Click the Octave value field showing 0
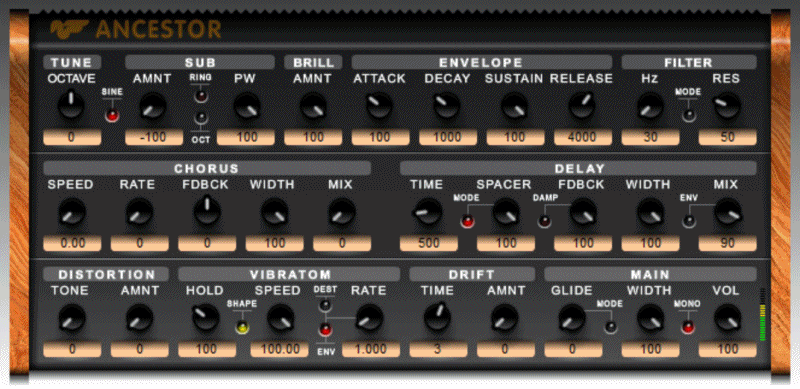 click(x=72, y=137)
